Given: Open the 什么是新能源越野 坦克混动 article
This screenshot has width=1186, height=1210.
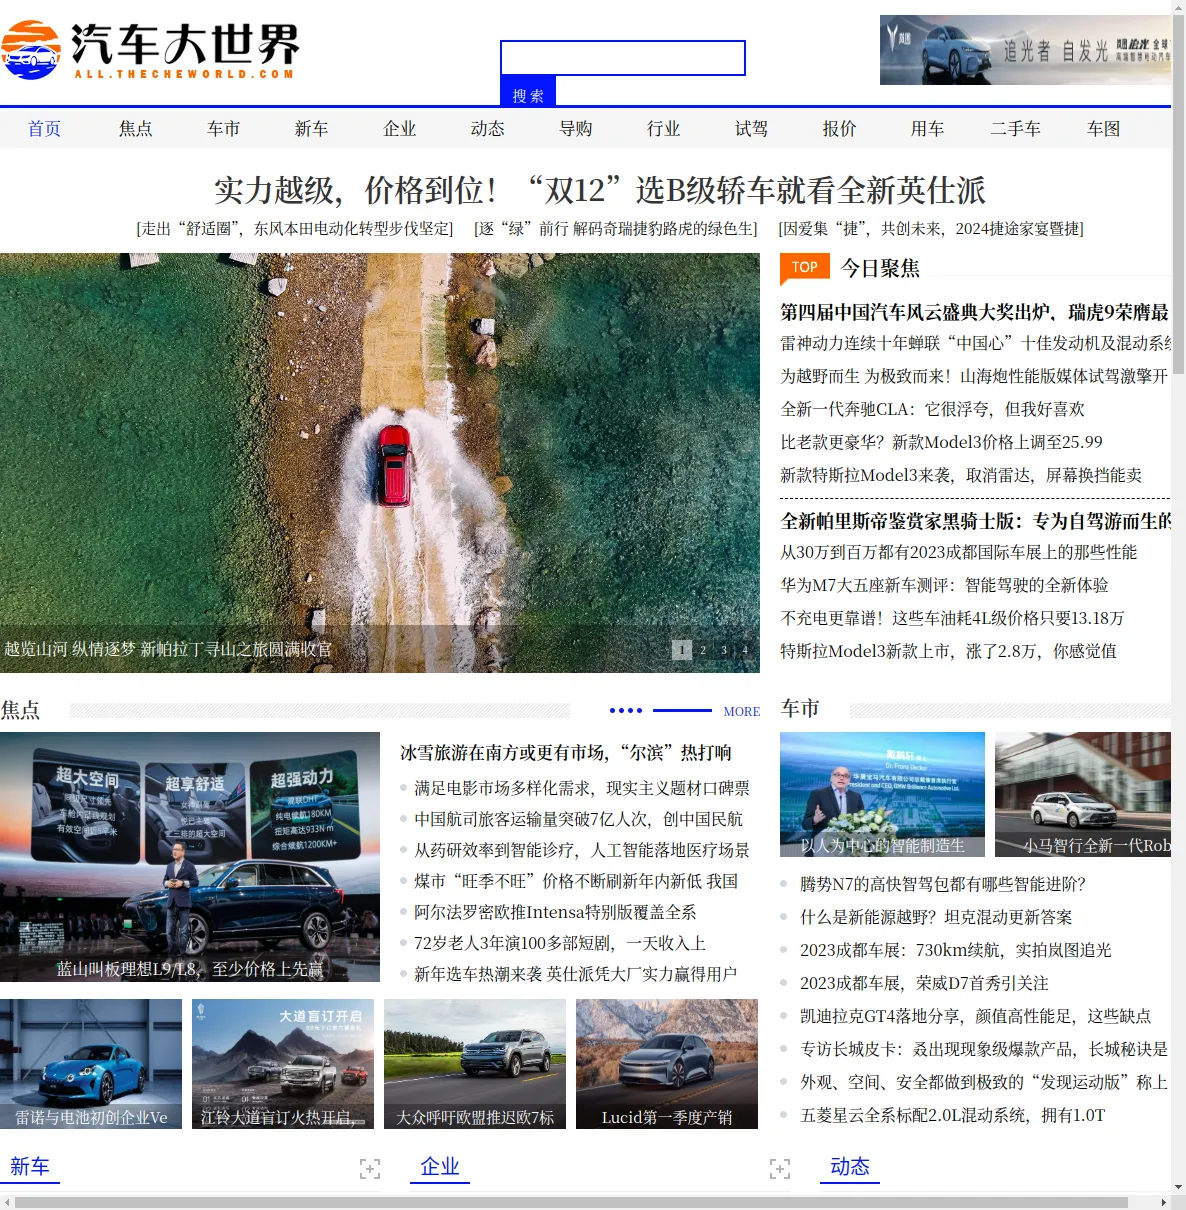Looking at the screenshot, I should point(936,917).
